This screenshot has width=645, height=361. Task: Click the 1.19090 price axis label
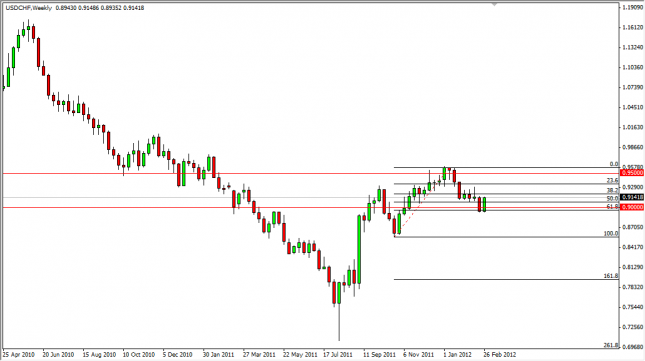point(633,7)
